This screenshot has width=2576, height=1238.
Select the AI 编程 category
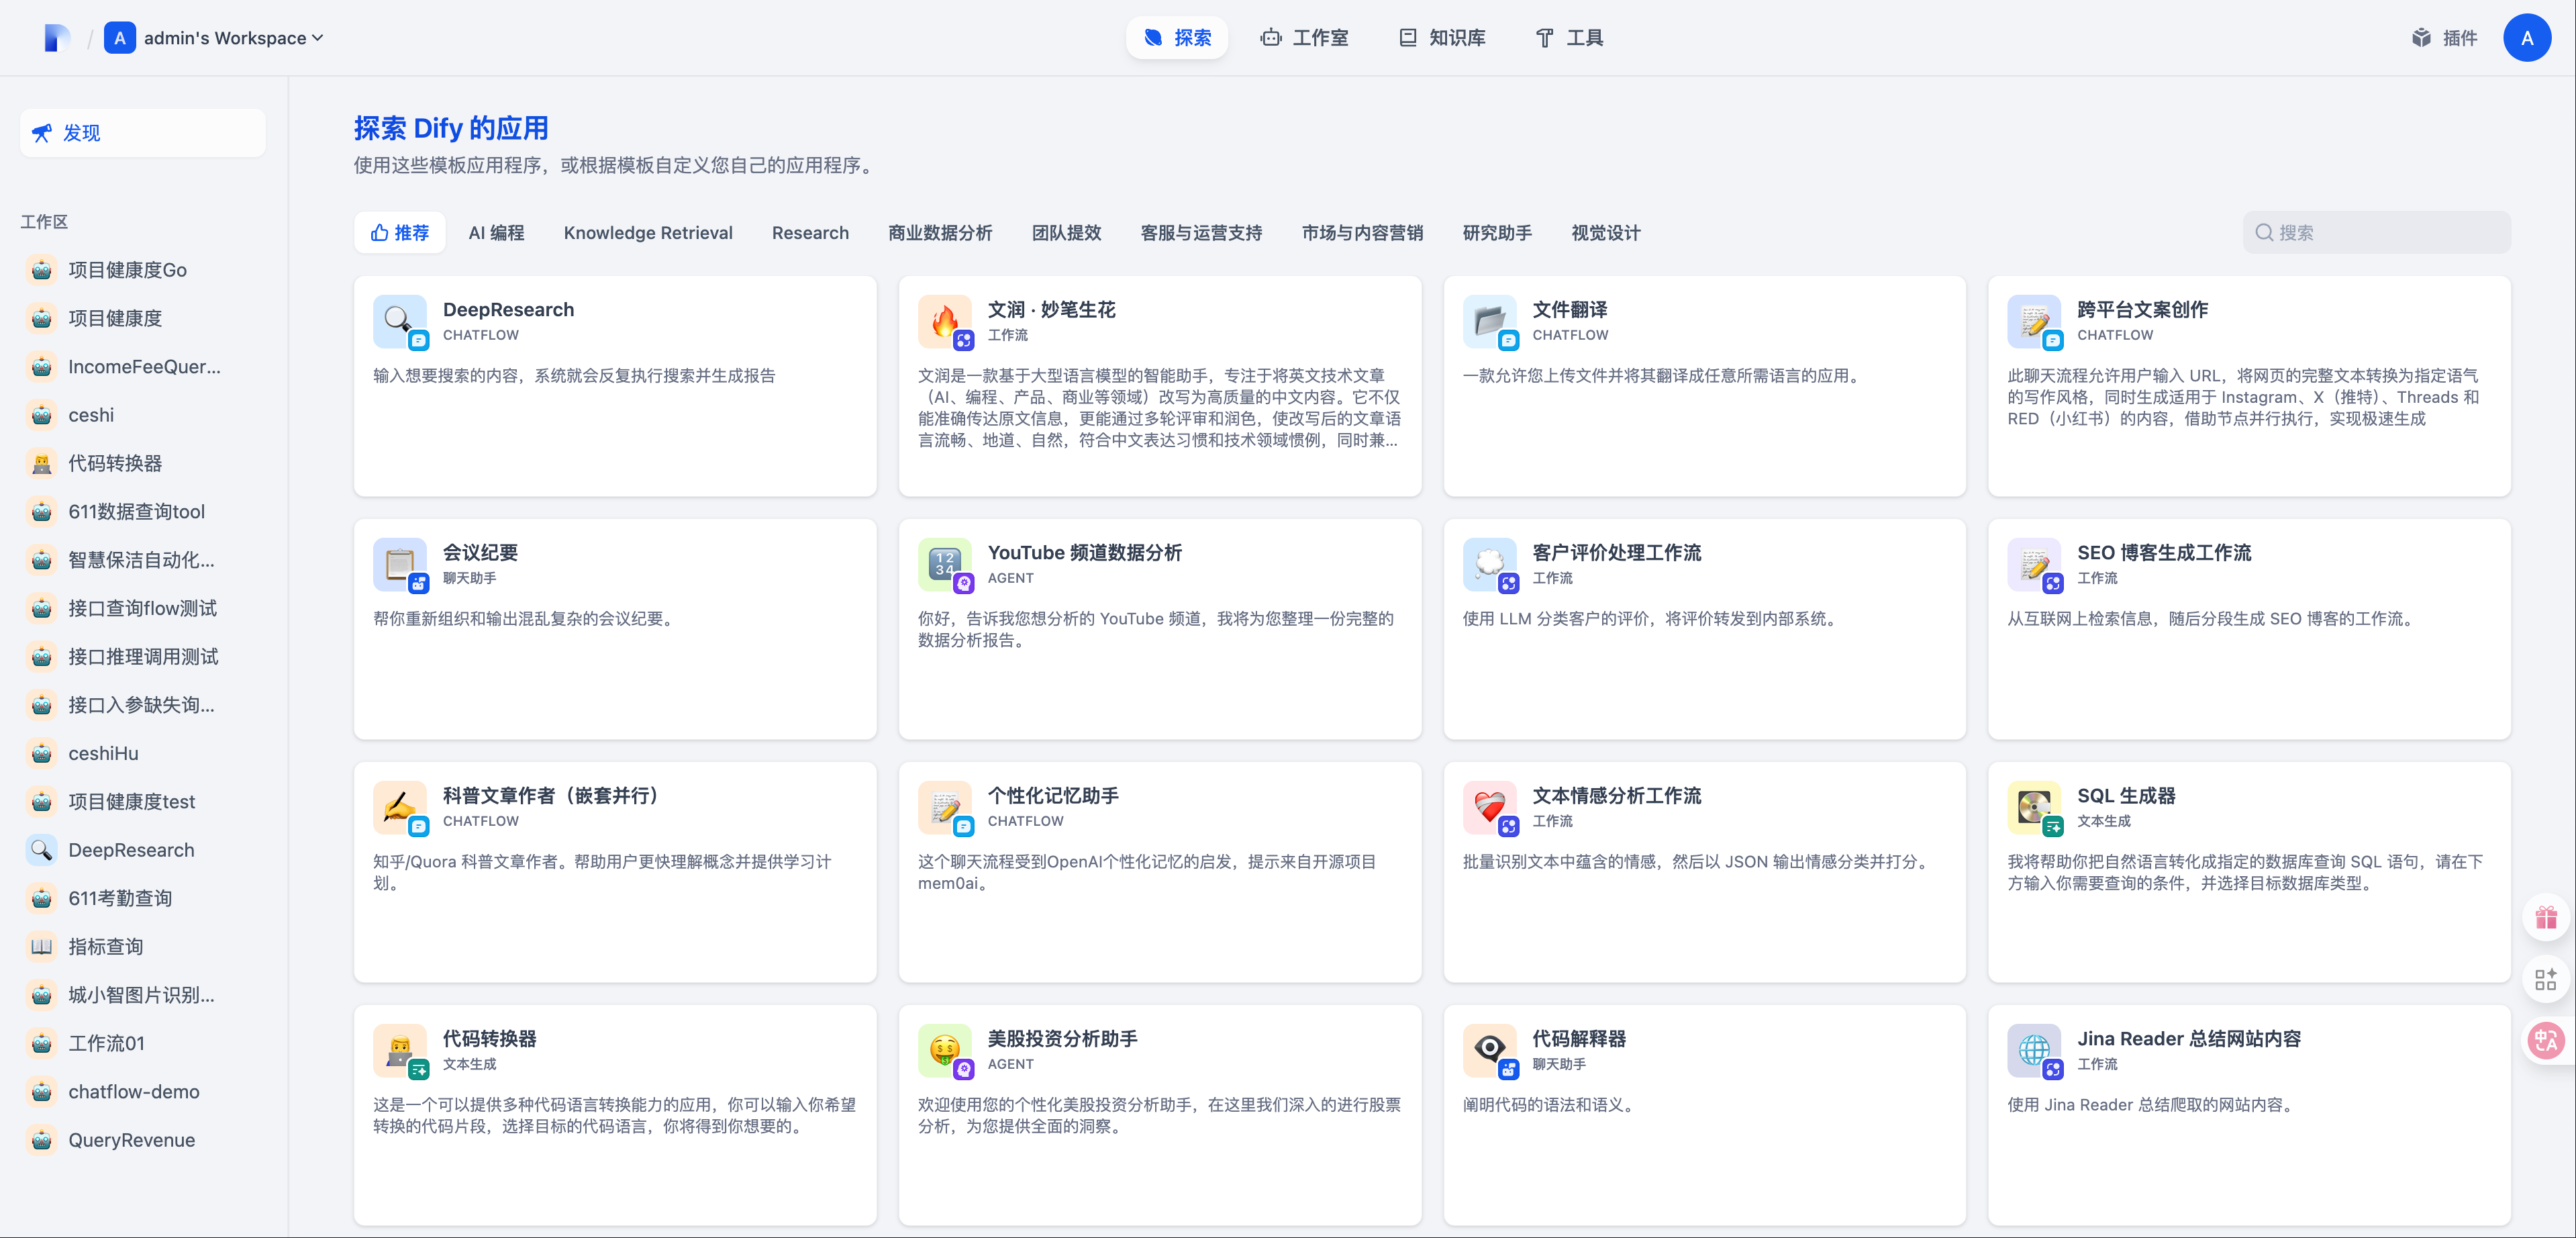(497, 233)
